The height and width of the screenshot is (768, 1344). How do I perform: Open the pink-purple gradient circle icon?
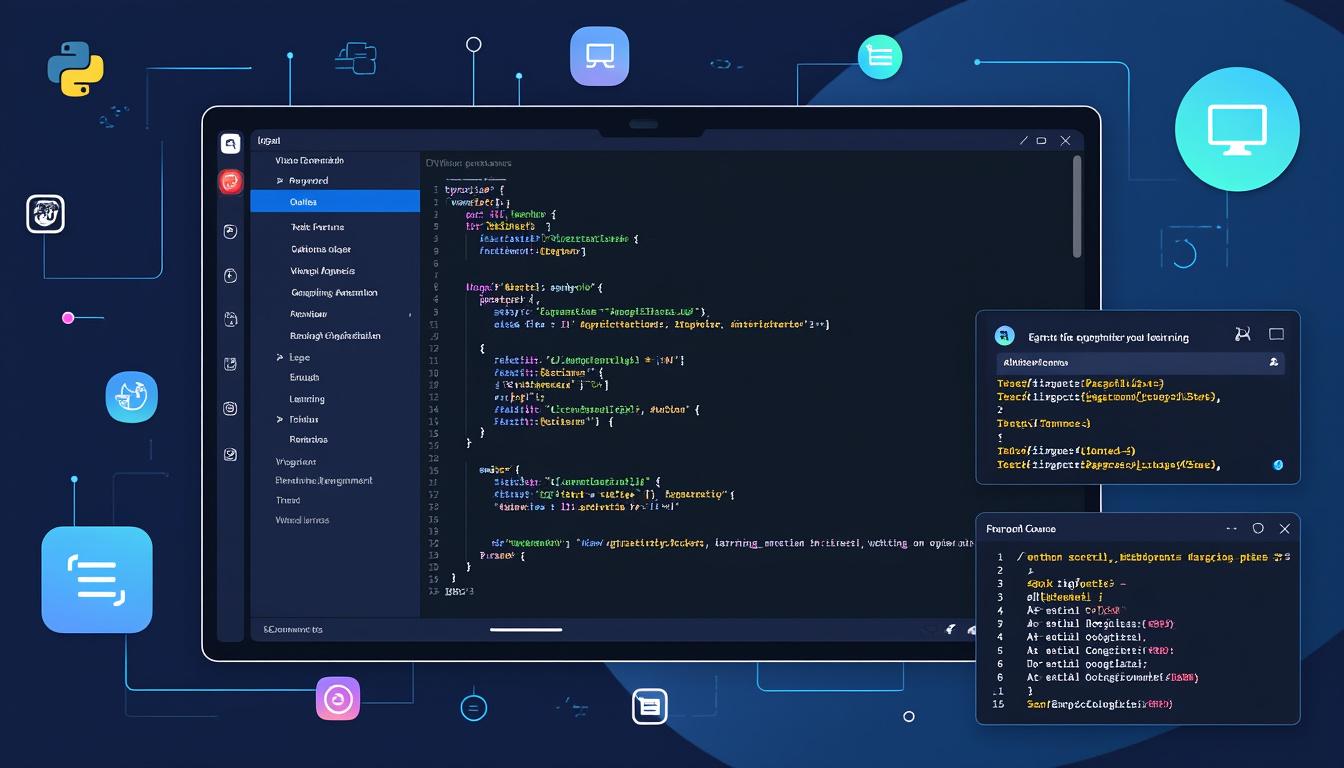(x=338, y=699)
